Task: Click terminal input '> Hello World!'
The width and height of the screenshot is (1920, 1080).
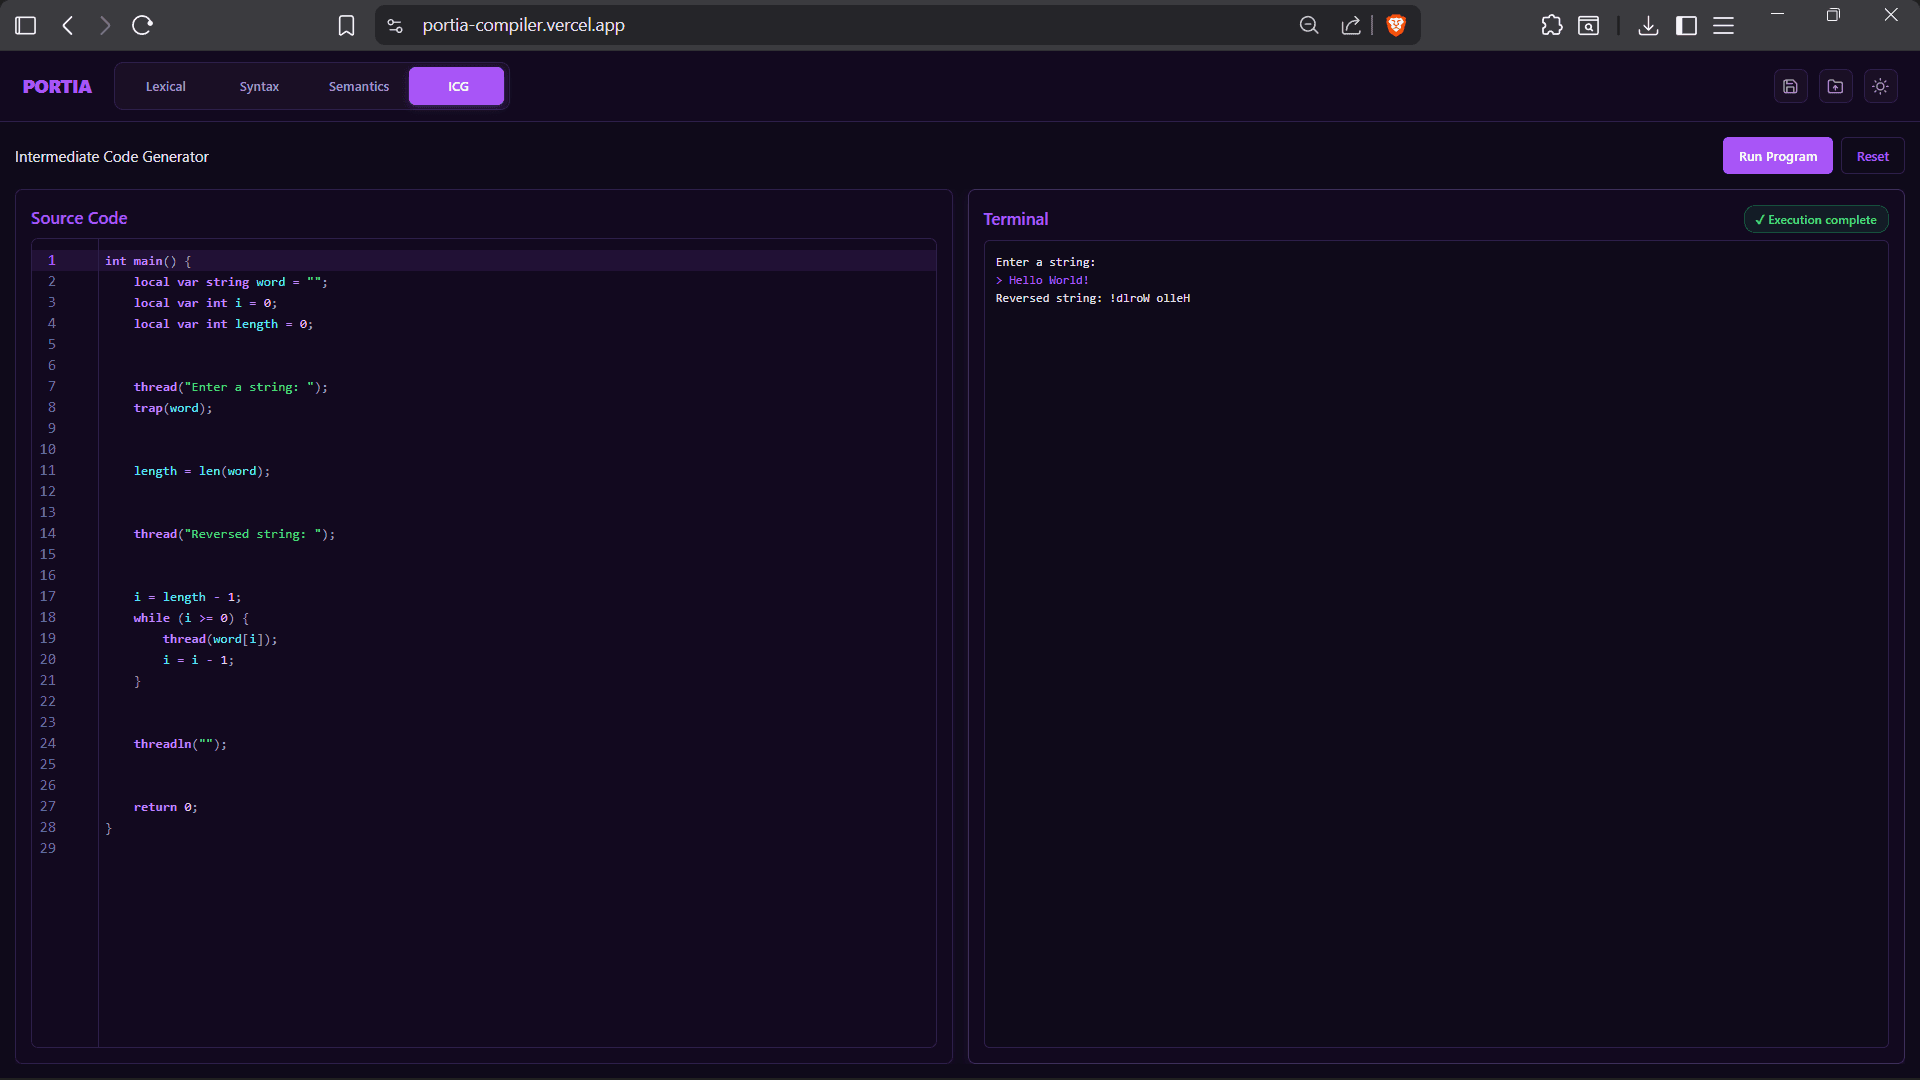Action: point(1043,280)
